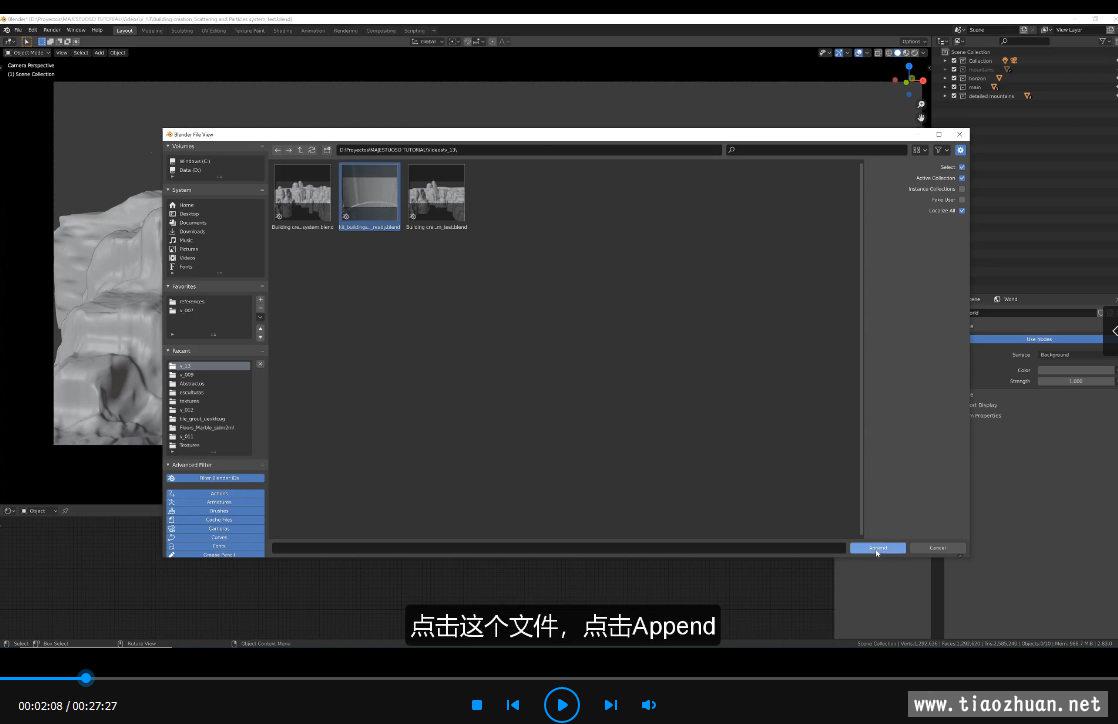Go to the Home system folder
Viewport: 1118px width, 724px height.
(186, 205)
